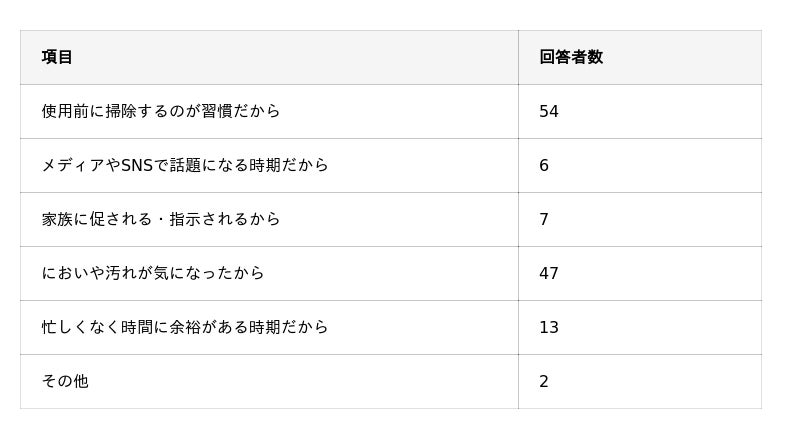Click the 項目 column header
The image size is (800, 439).
[57, 57]
